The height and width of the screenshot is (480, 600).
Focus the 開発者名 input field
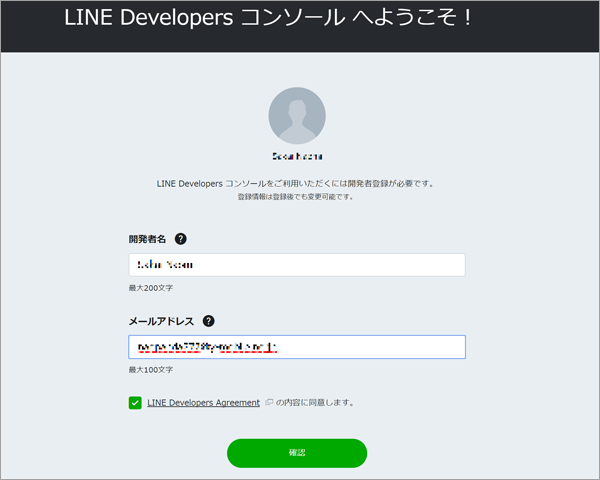(x=297, y=265)
